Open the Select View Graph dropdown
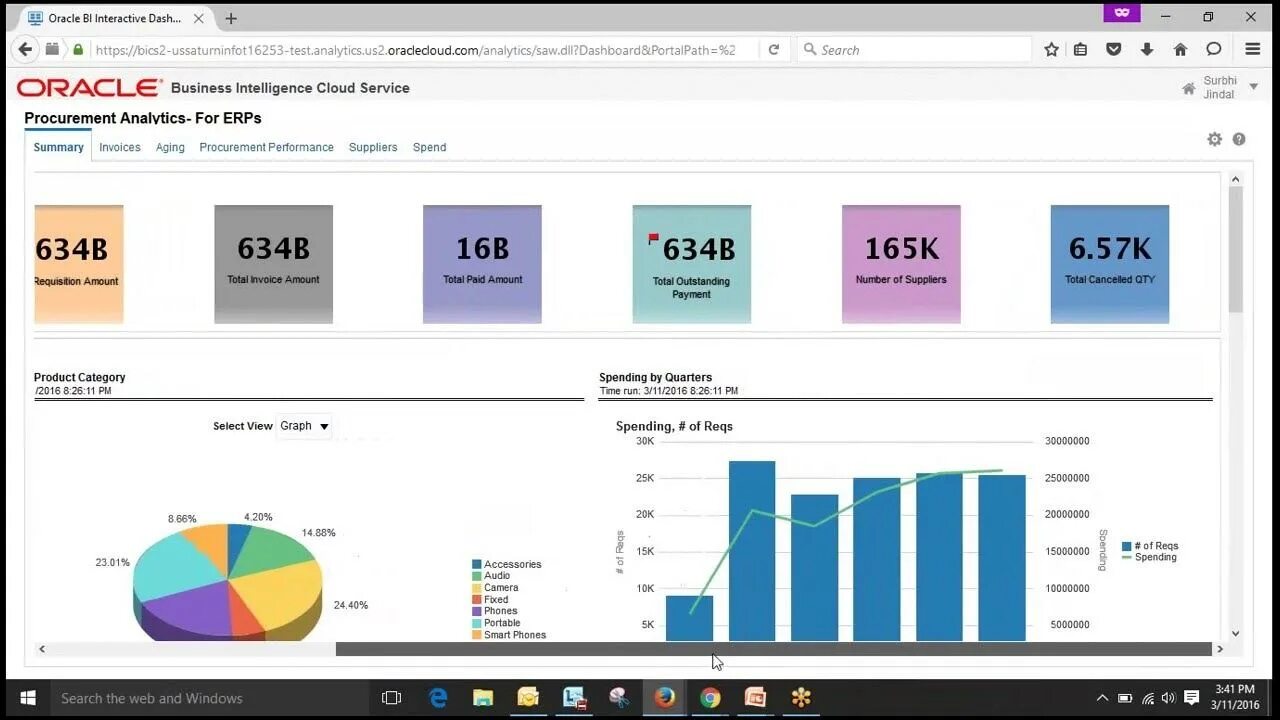This screenshot has height=720, width=1280. pyautogui.click(x=304, y=426)
